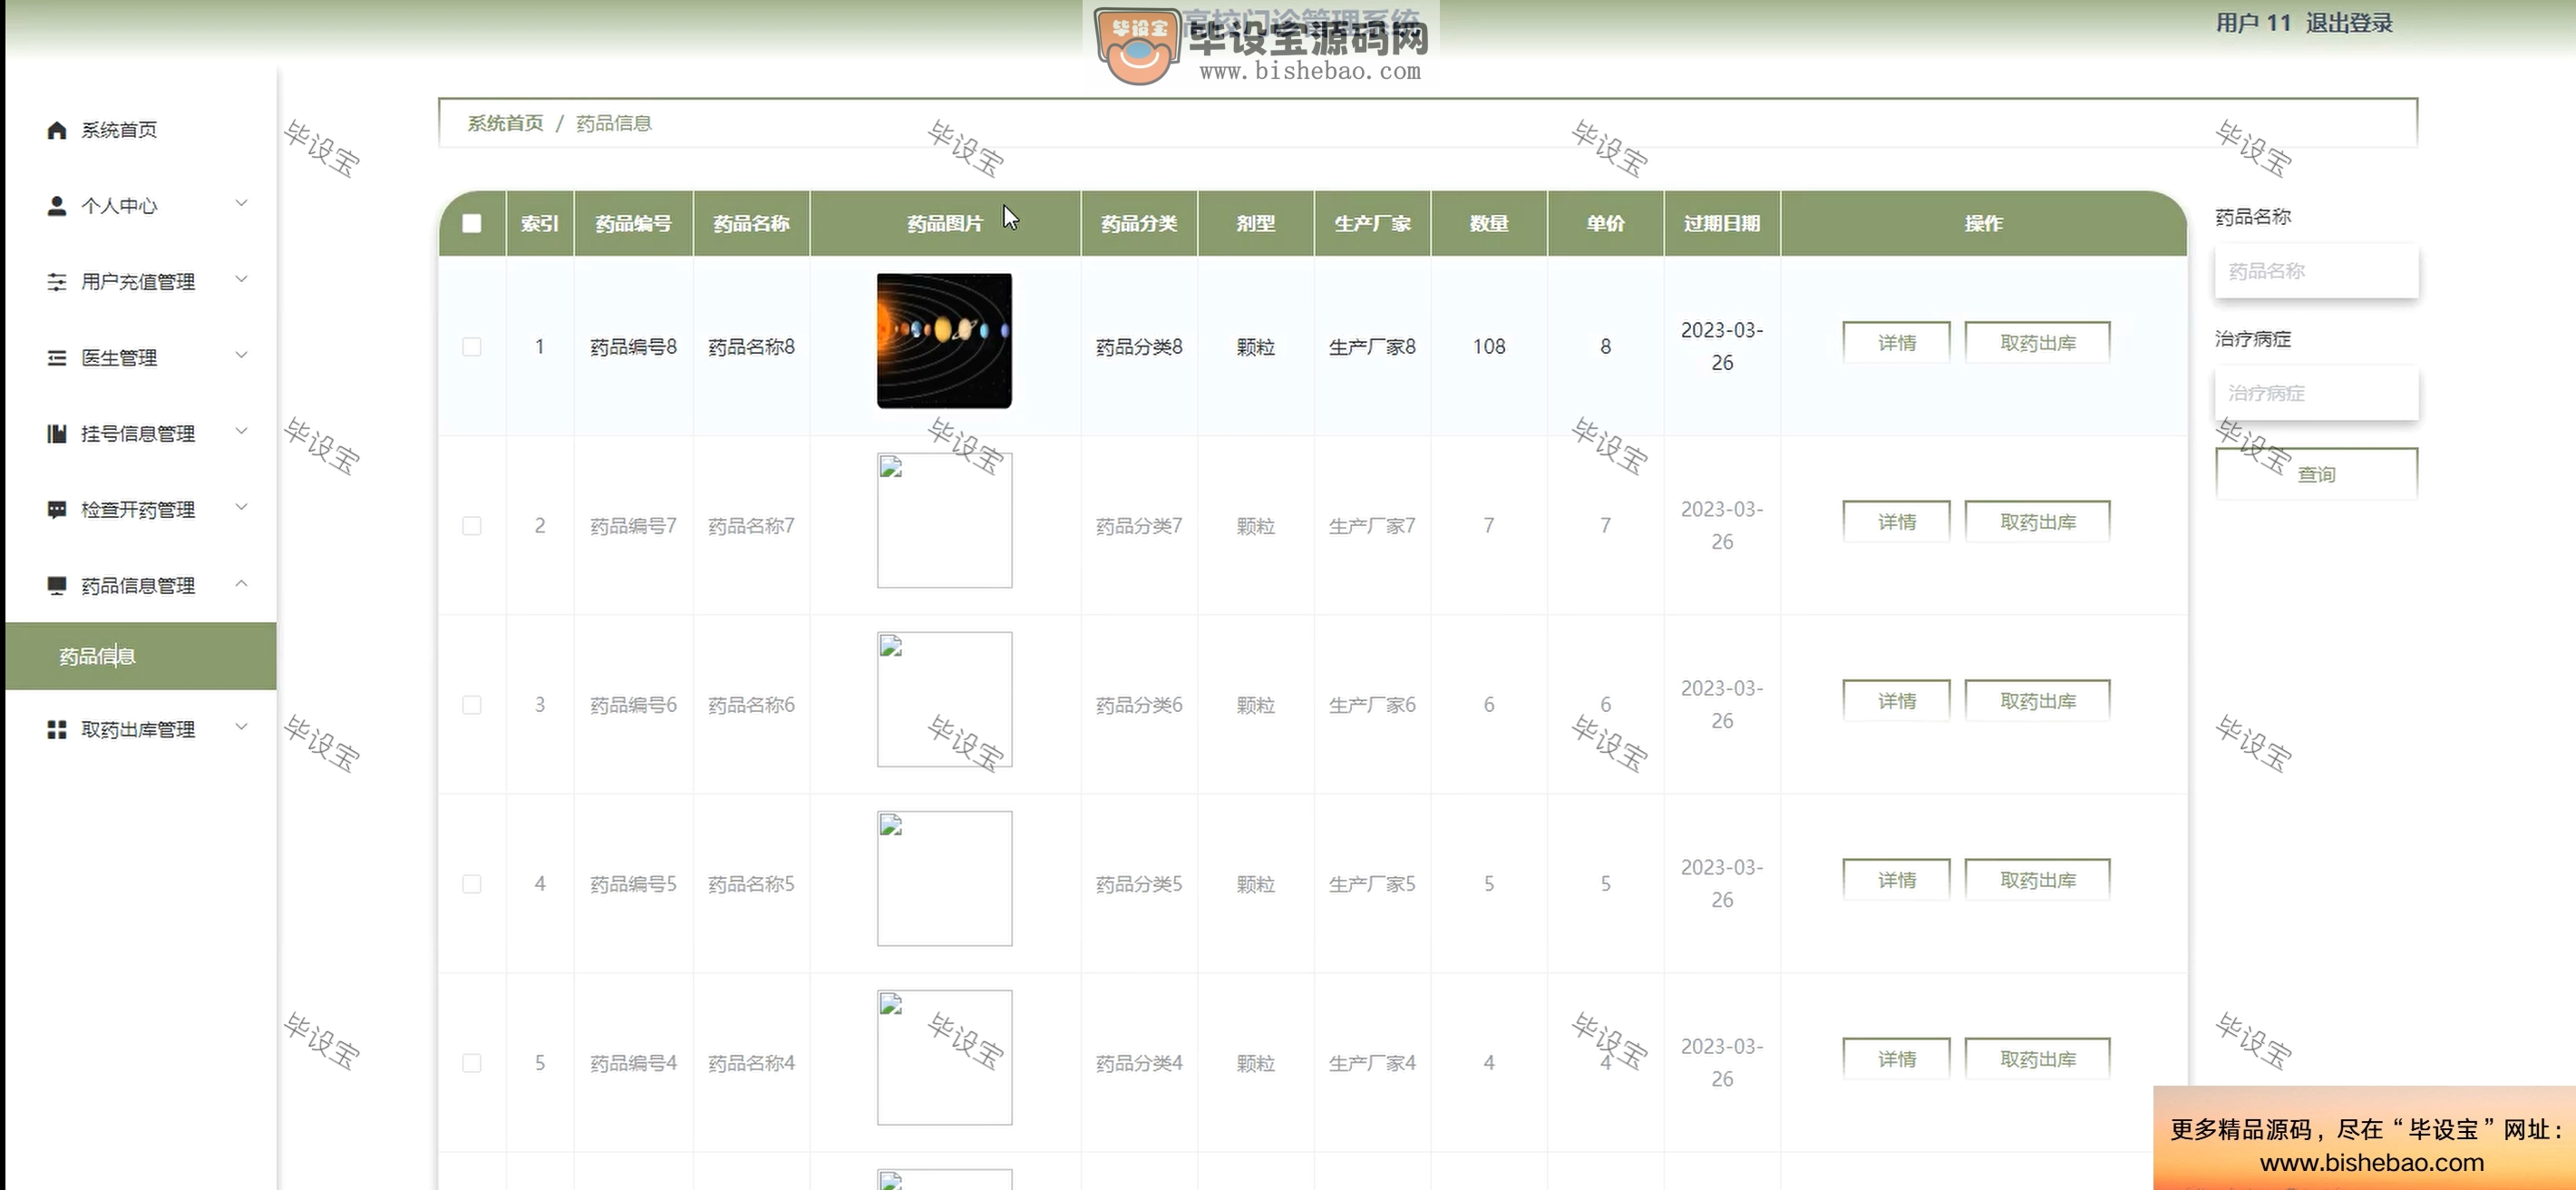
Task: Click the 生产厂家8 cell
Action: [1372, 346]
